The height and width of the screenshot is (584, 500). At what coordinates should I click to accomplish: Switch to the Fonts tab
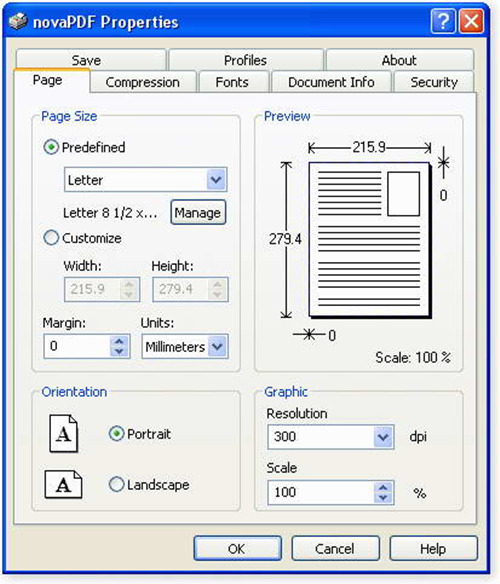tap(234, 82)
